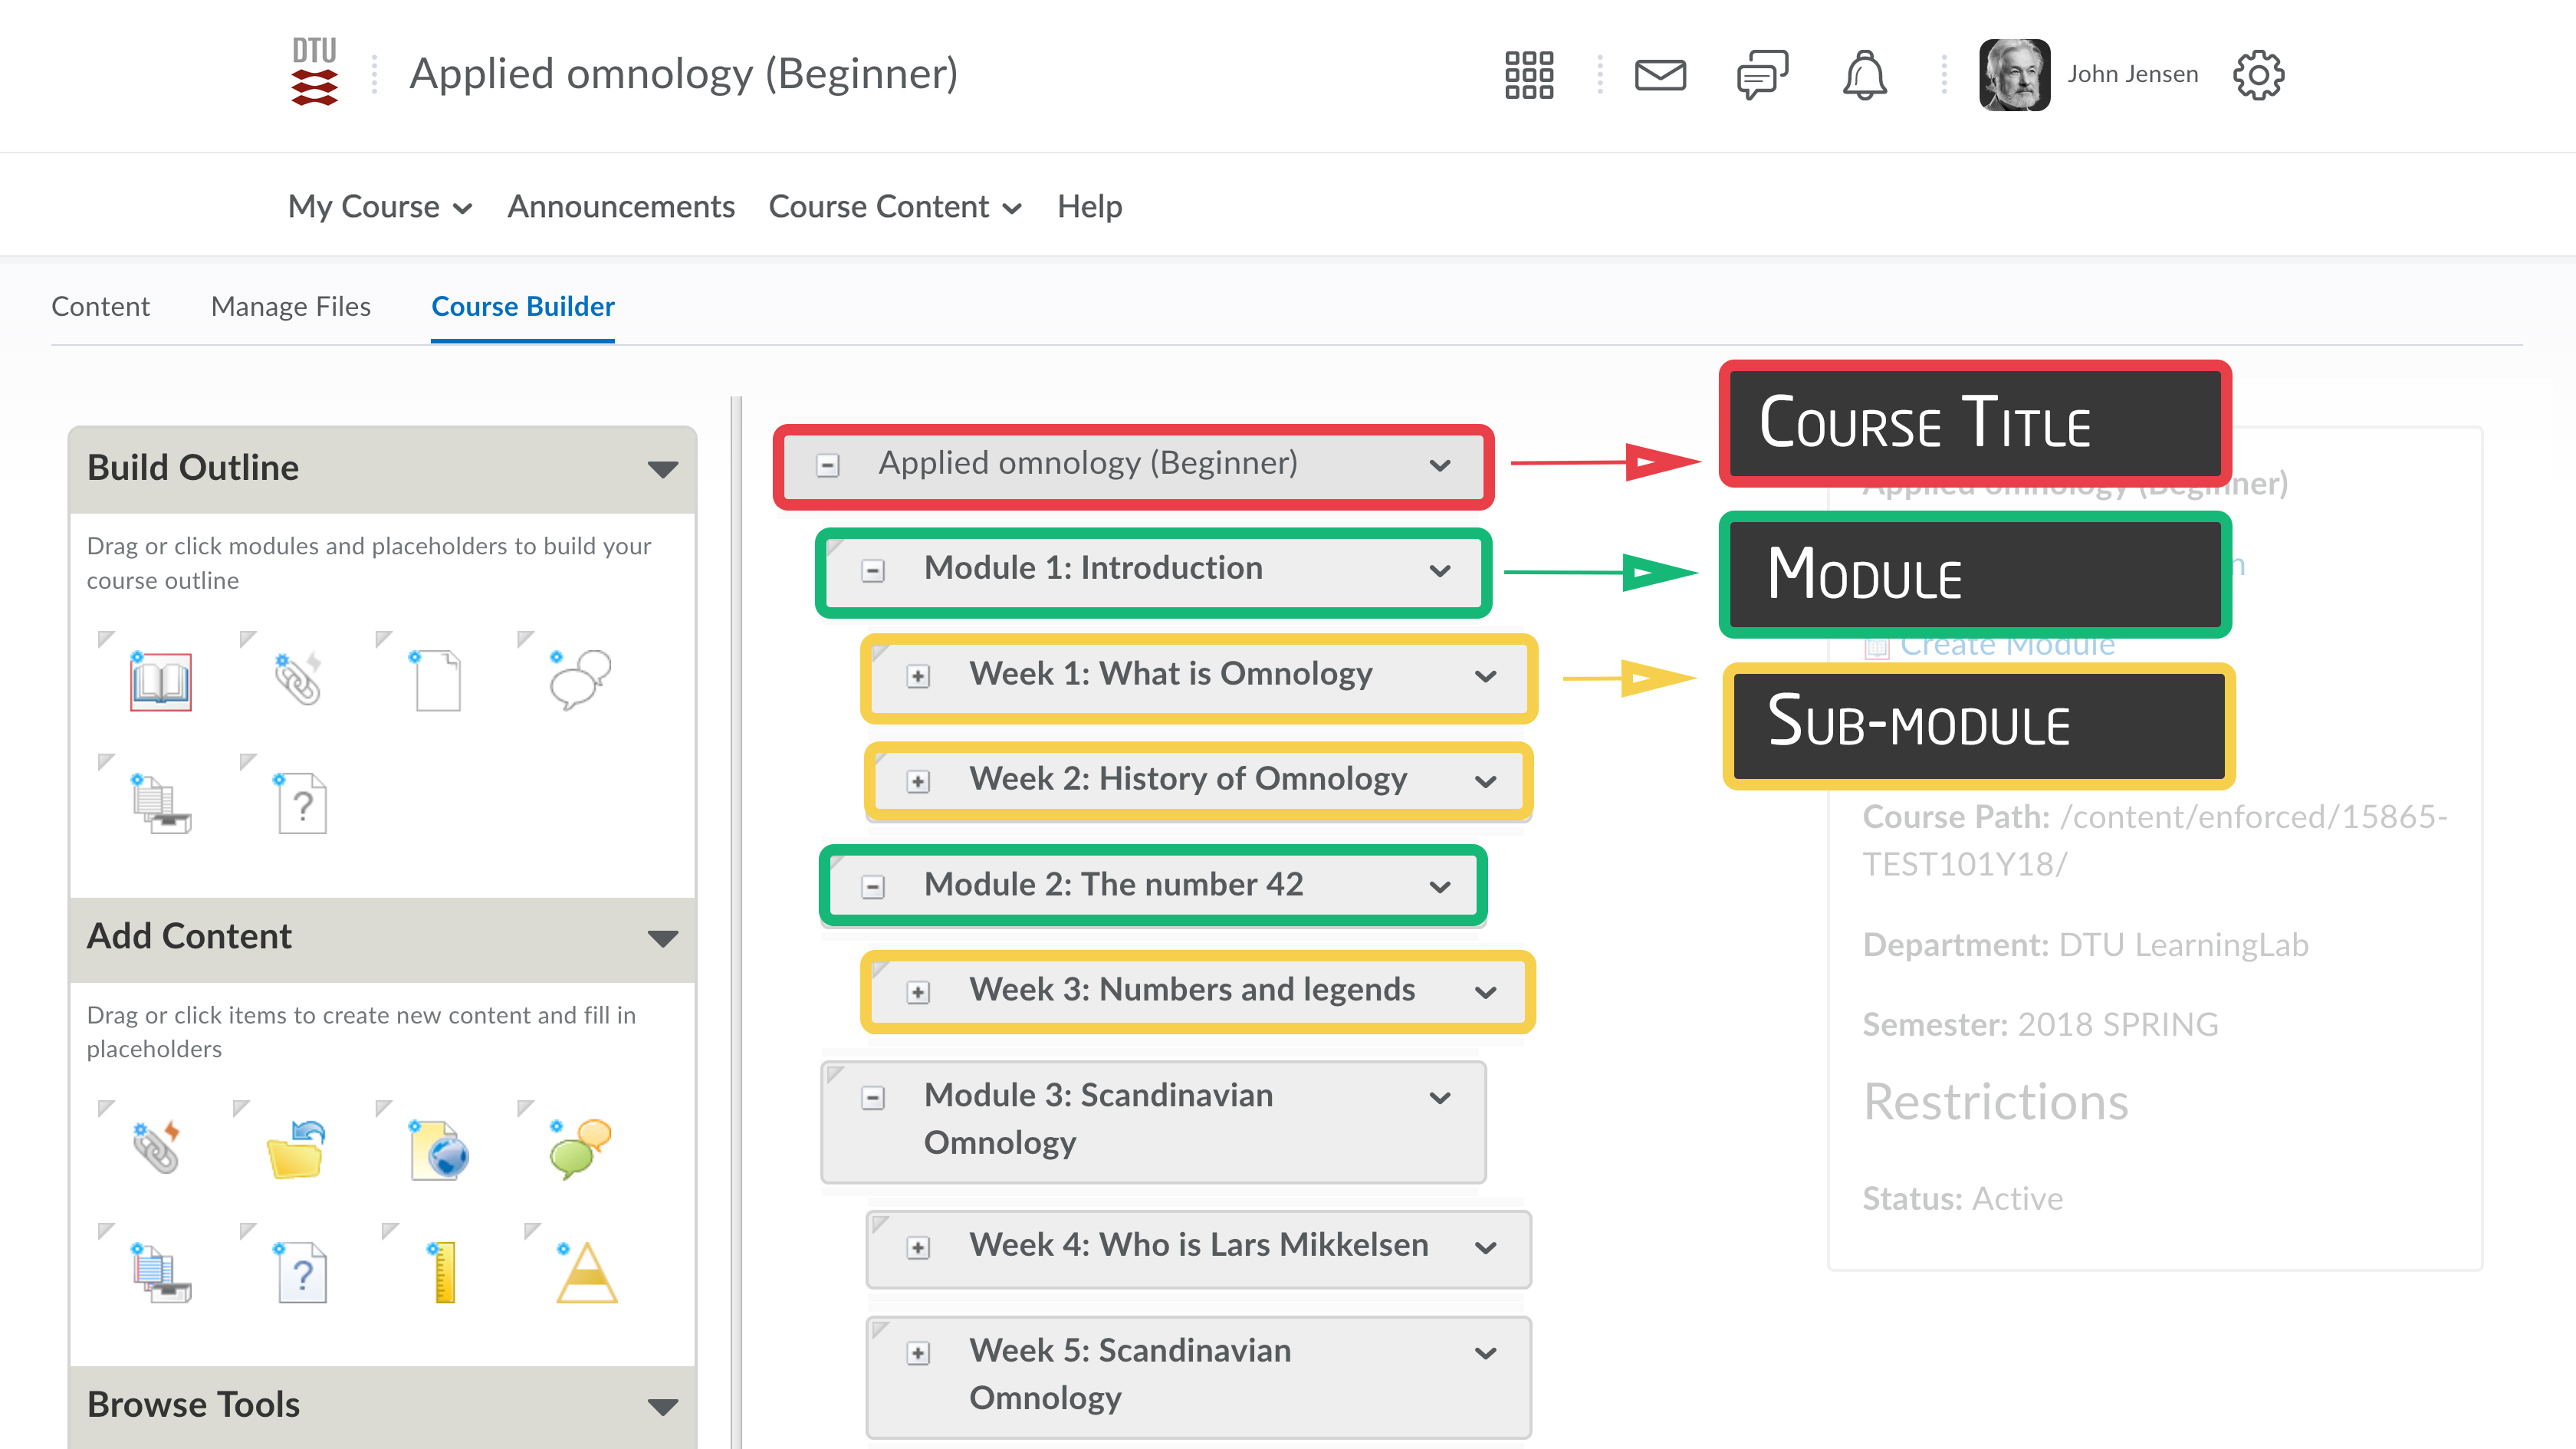Collapse Module 3: Scandinavian Omnology minus toggle
The image size is (2576, 1449).
click(x=873, y=1098)
